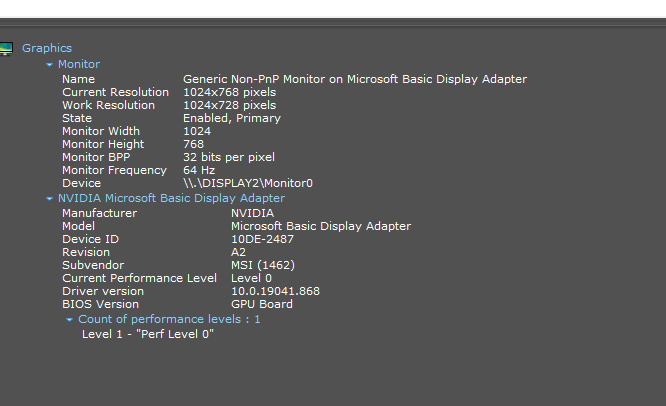666x406 pixels.
Task: Open the Graphics section heading
Action: [x=47, y=48]
